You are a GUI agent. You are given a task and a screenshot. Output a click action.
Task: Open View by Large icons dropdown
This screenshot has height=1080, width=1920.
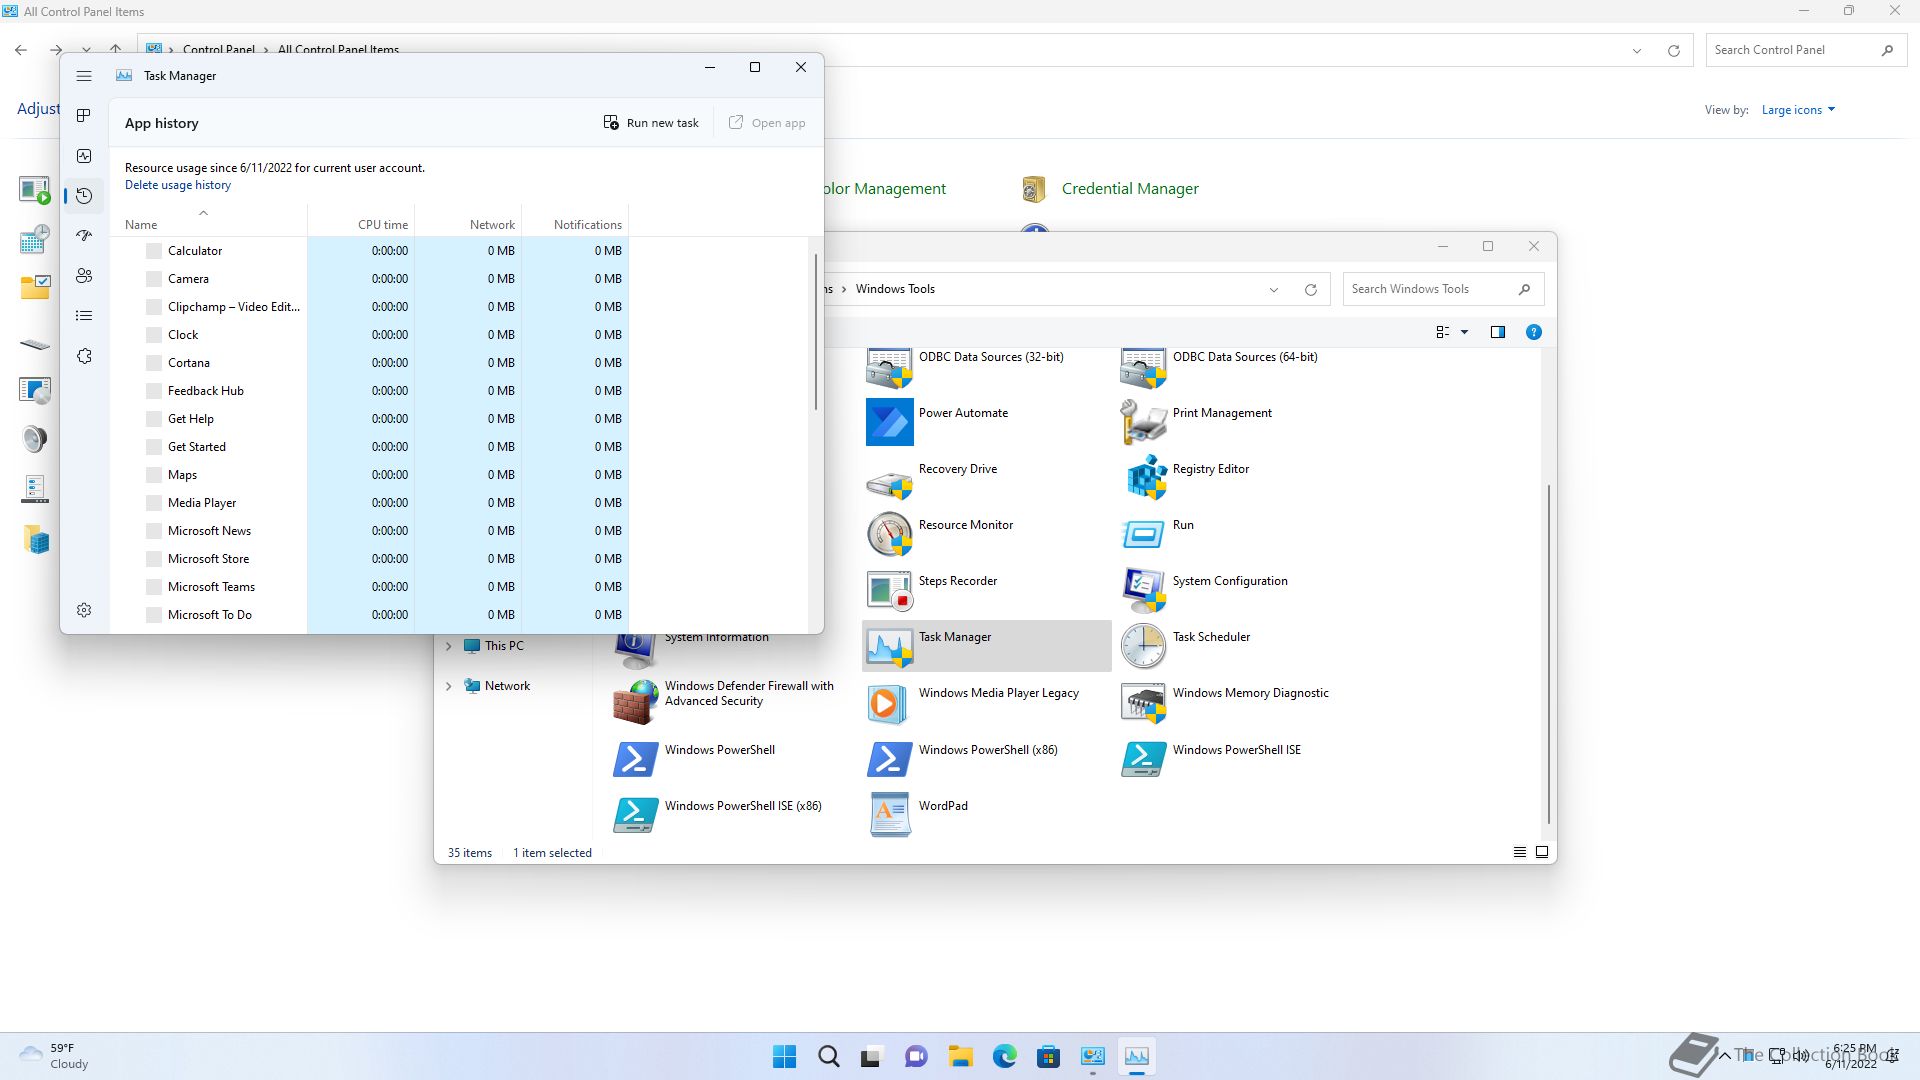point(1798,110)
